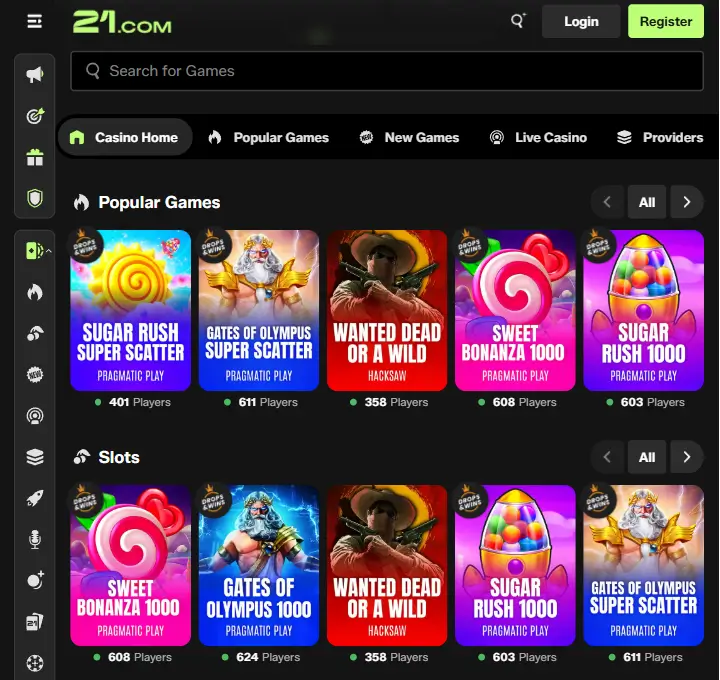The height and width of the screenshot is (680, 720).
Task: Open Sweet Bonanza 1000 in Slots row
Action: (130, 565)
